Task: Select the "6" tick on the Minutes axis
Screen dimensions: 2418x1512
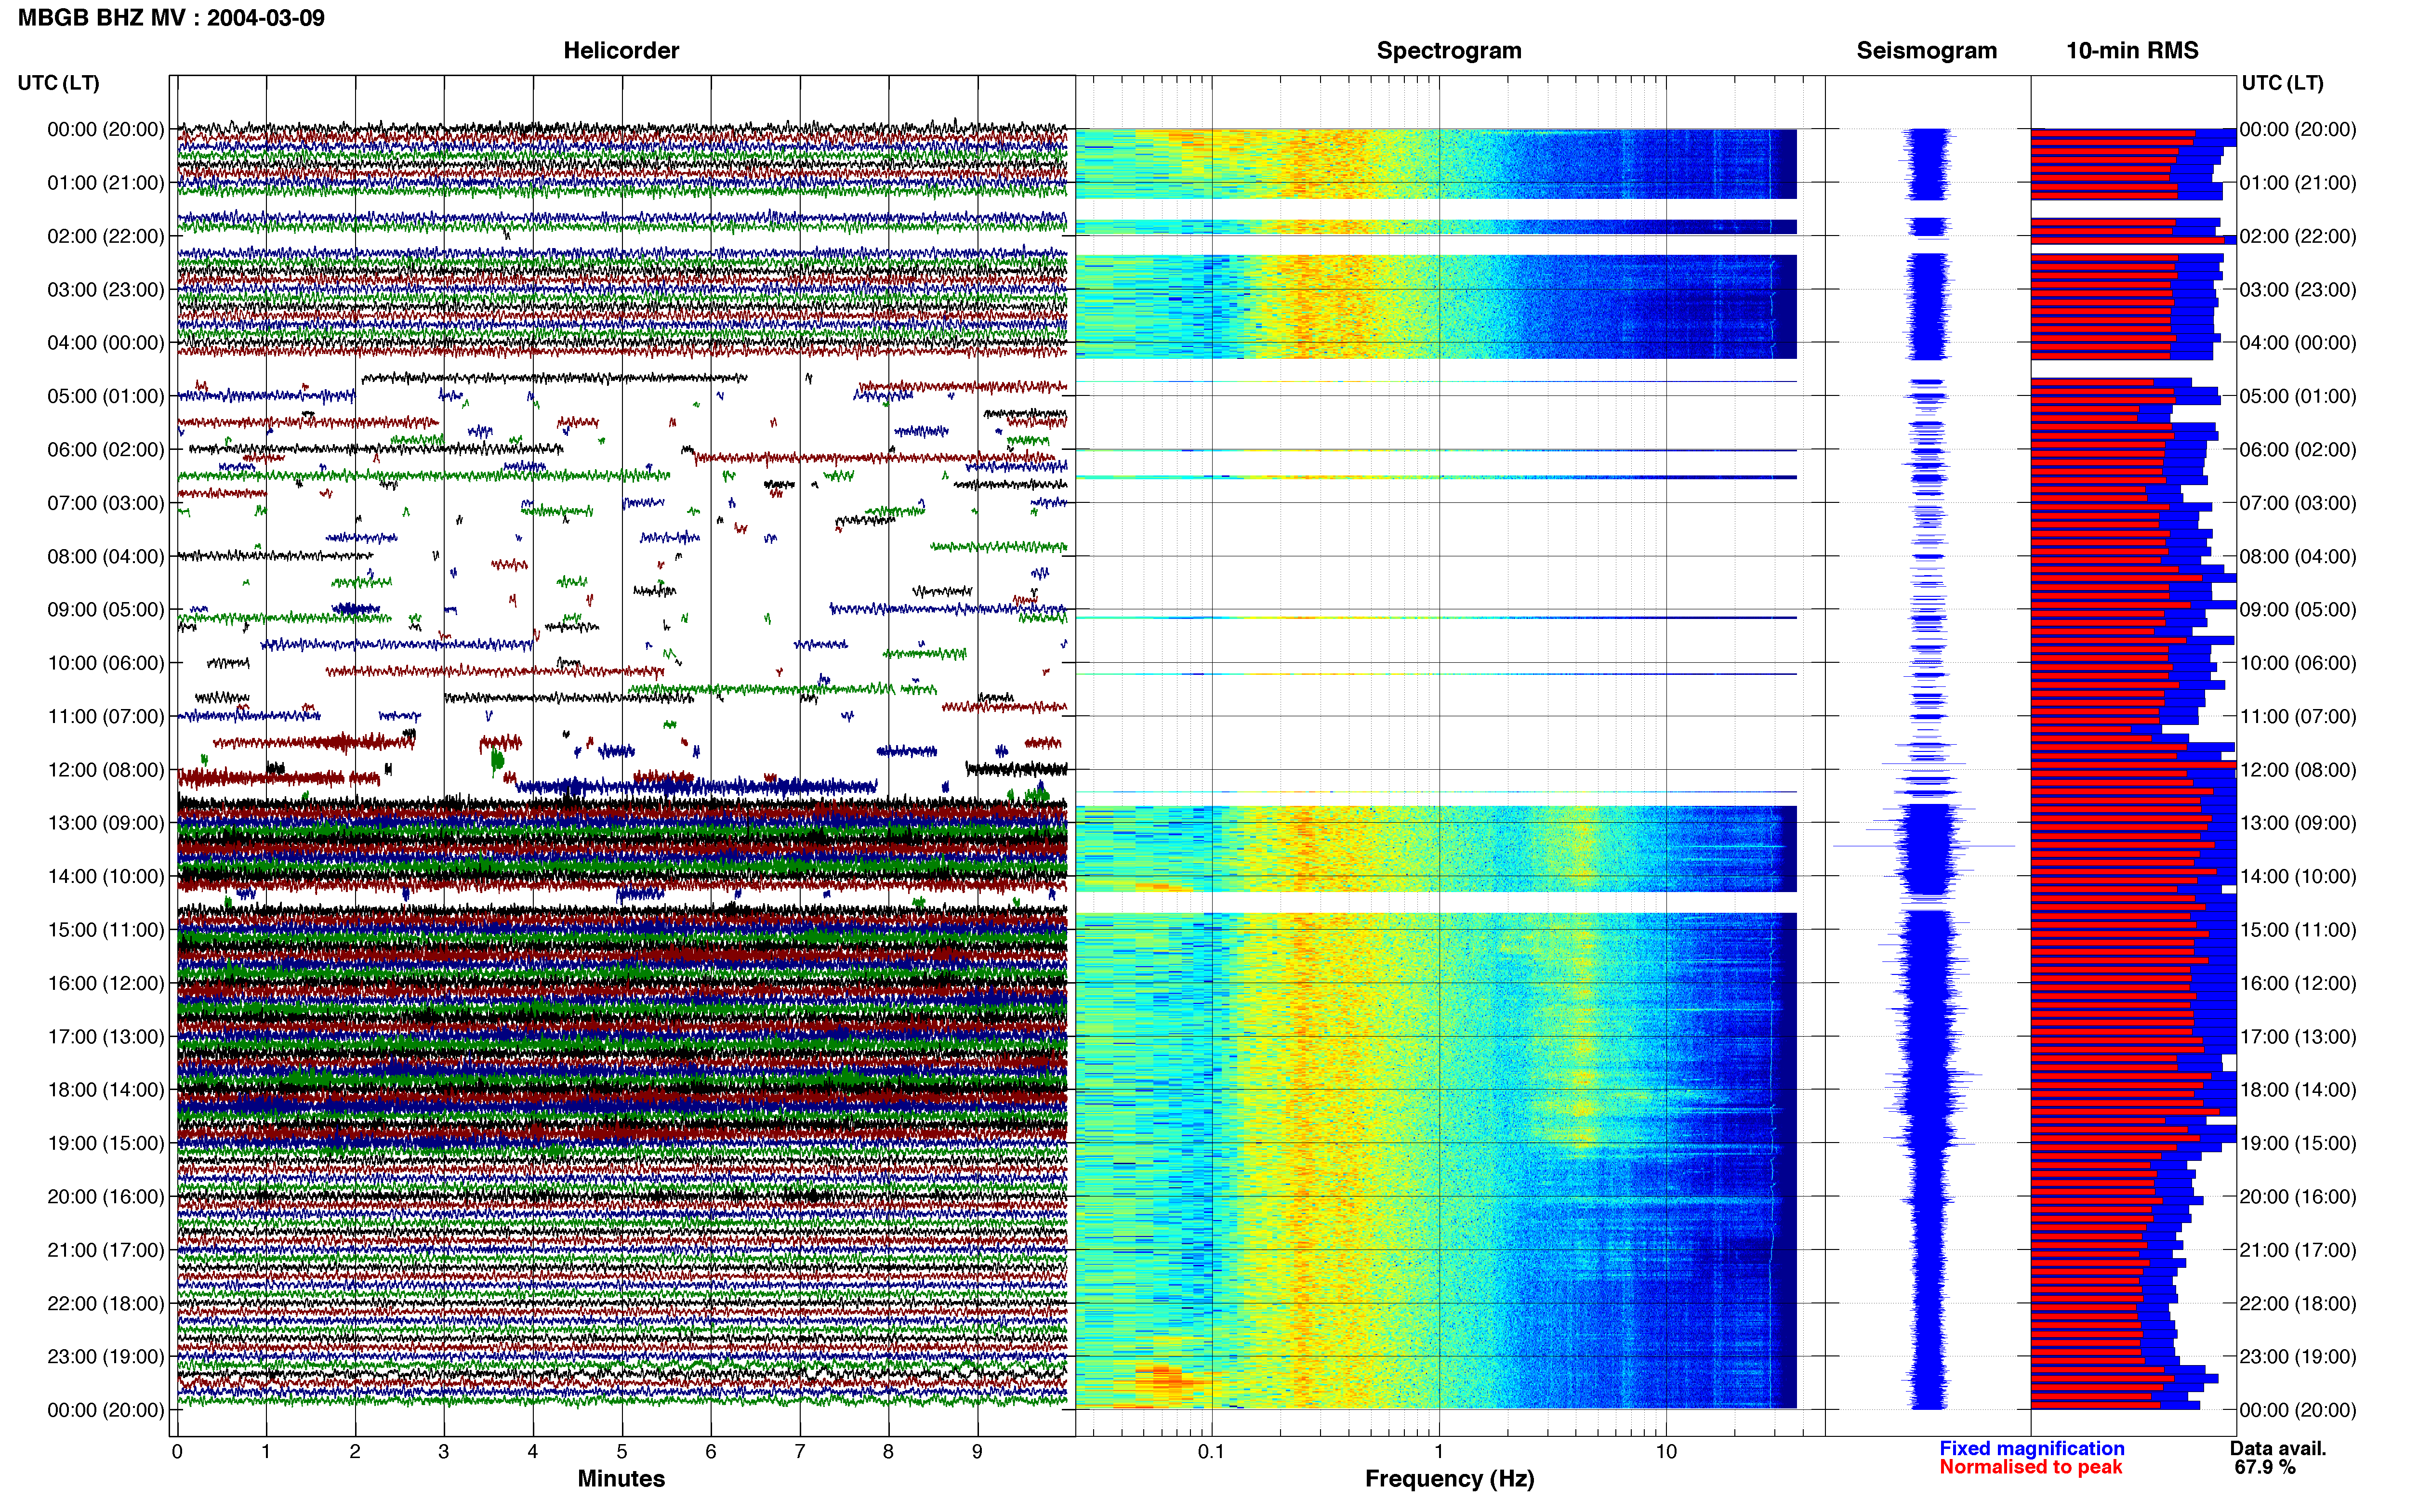Action: pyautogui.click(x=711, y=1451)
